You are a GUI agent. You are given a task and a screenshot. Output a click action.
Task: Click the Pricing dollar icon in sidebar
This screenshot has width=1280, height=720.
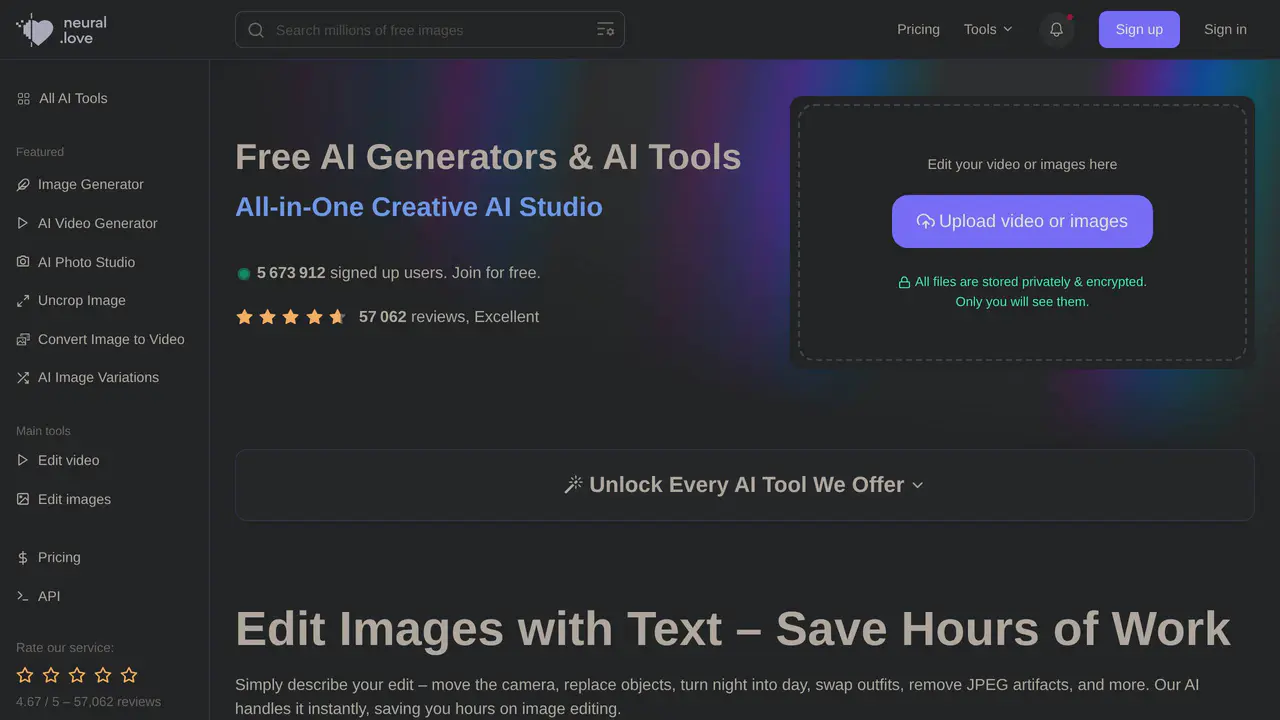pyautogui.click(x=23, y=557)
